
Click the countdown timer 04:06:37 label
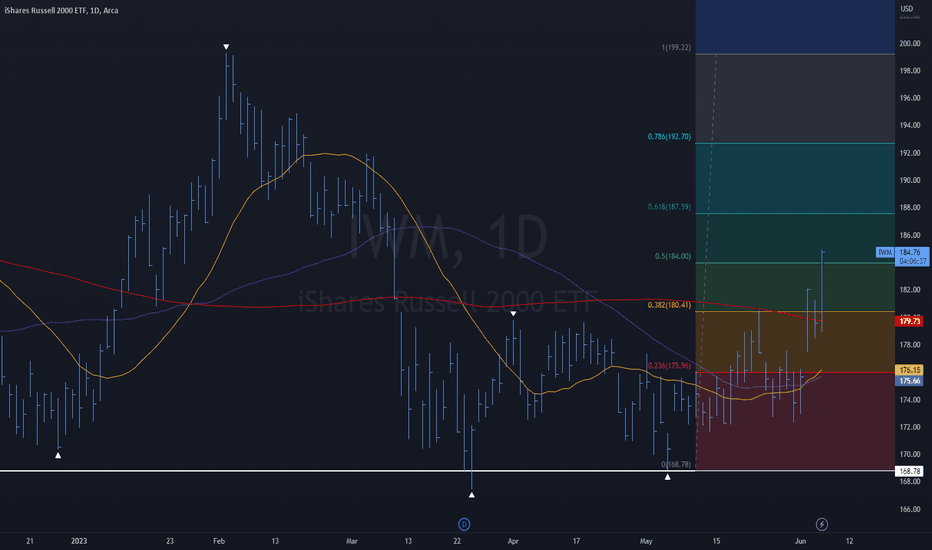point(912,261)
